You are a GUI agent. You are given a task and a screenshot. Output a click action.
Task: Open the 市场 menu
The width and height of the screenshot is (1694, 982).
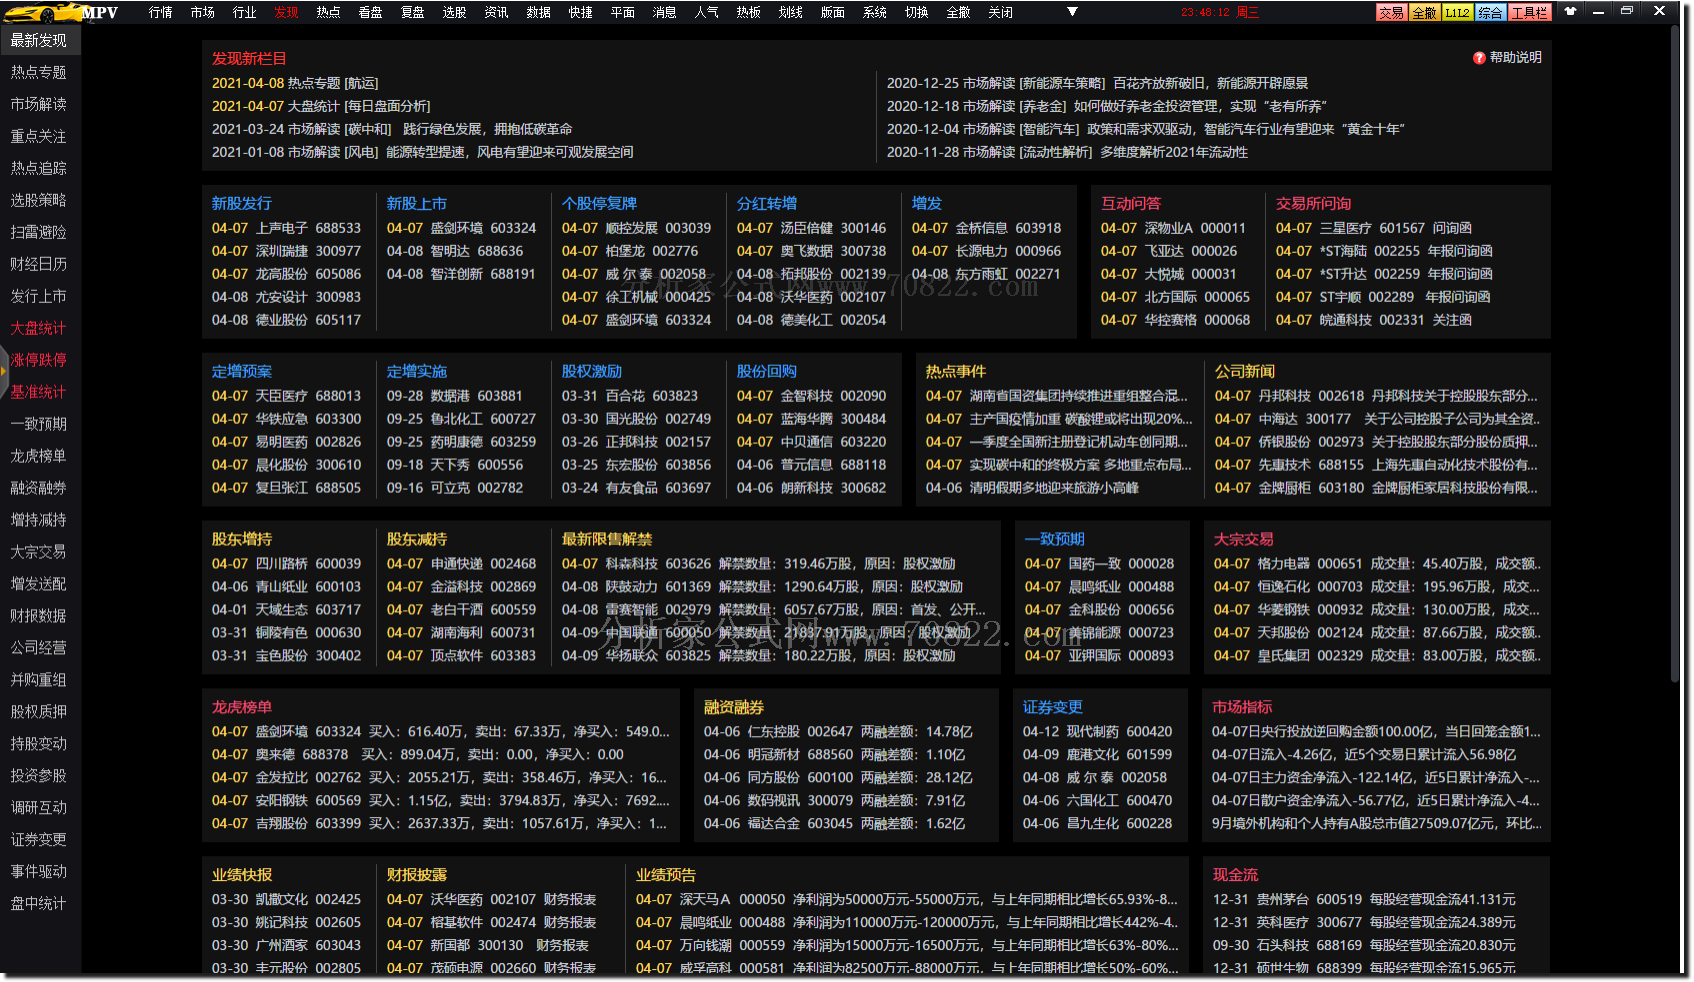coord(202,12)
